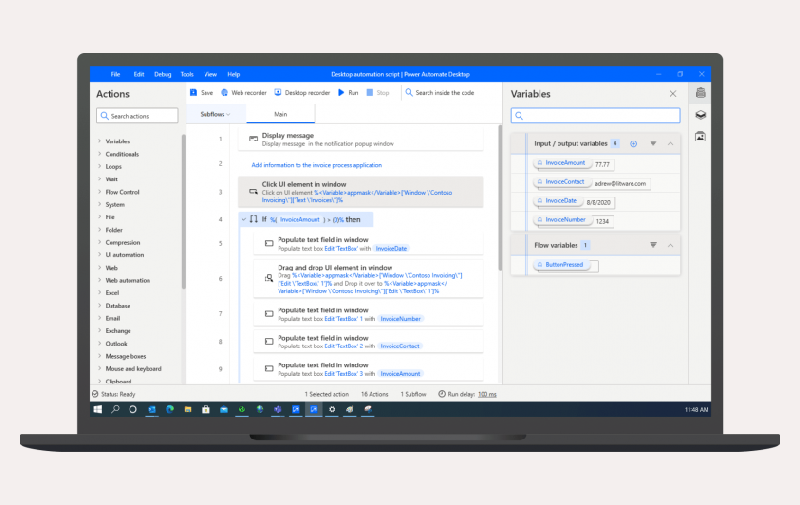Click the Run delay clock icon
The width and height of the screenshot is (800, 505).
pos(442,394)
